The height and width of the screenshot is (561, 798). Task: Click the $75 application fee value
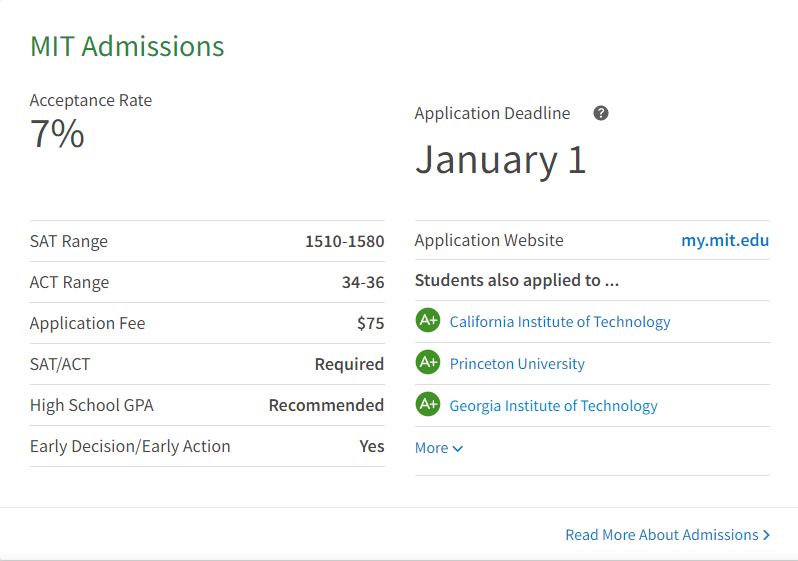click(x=370, y=323)
